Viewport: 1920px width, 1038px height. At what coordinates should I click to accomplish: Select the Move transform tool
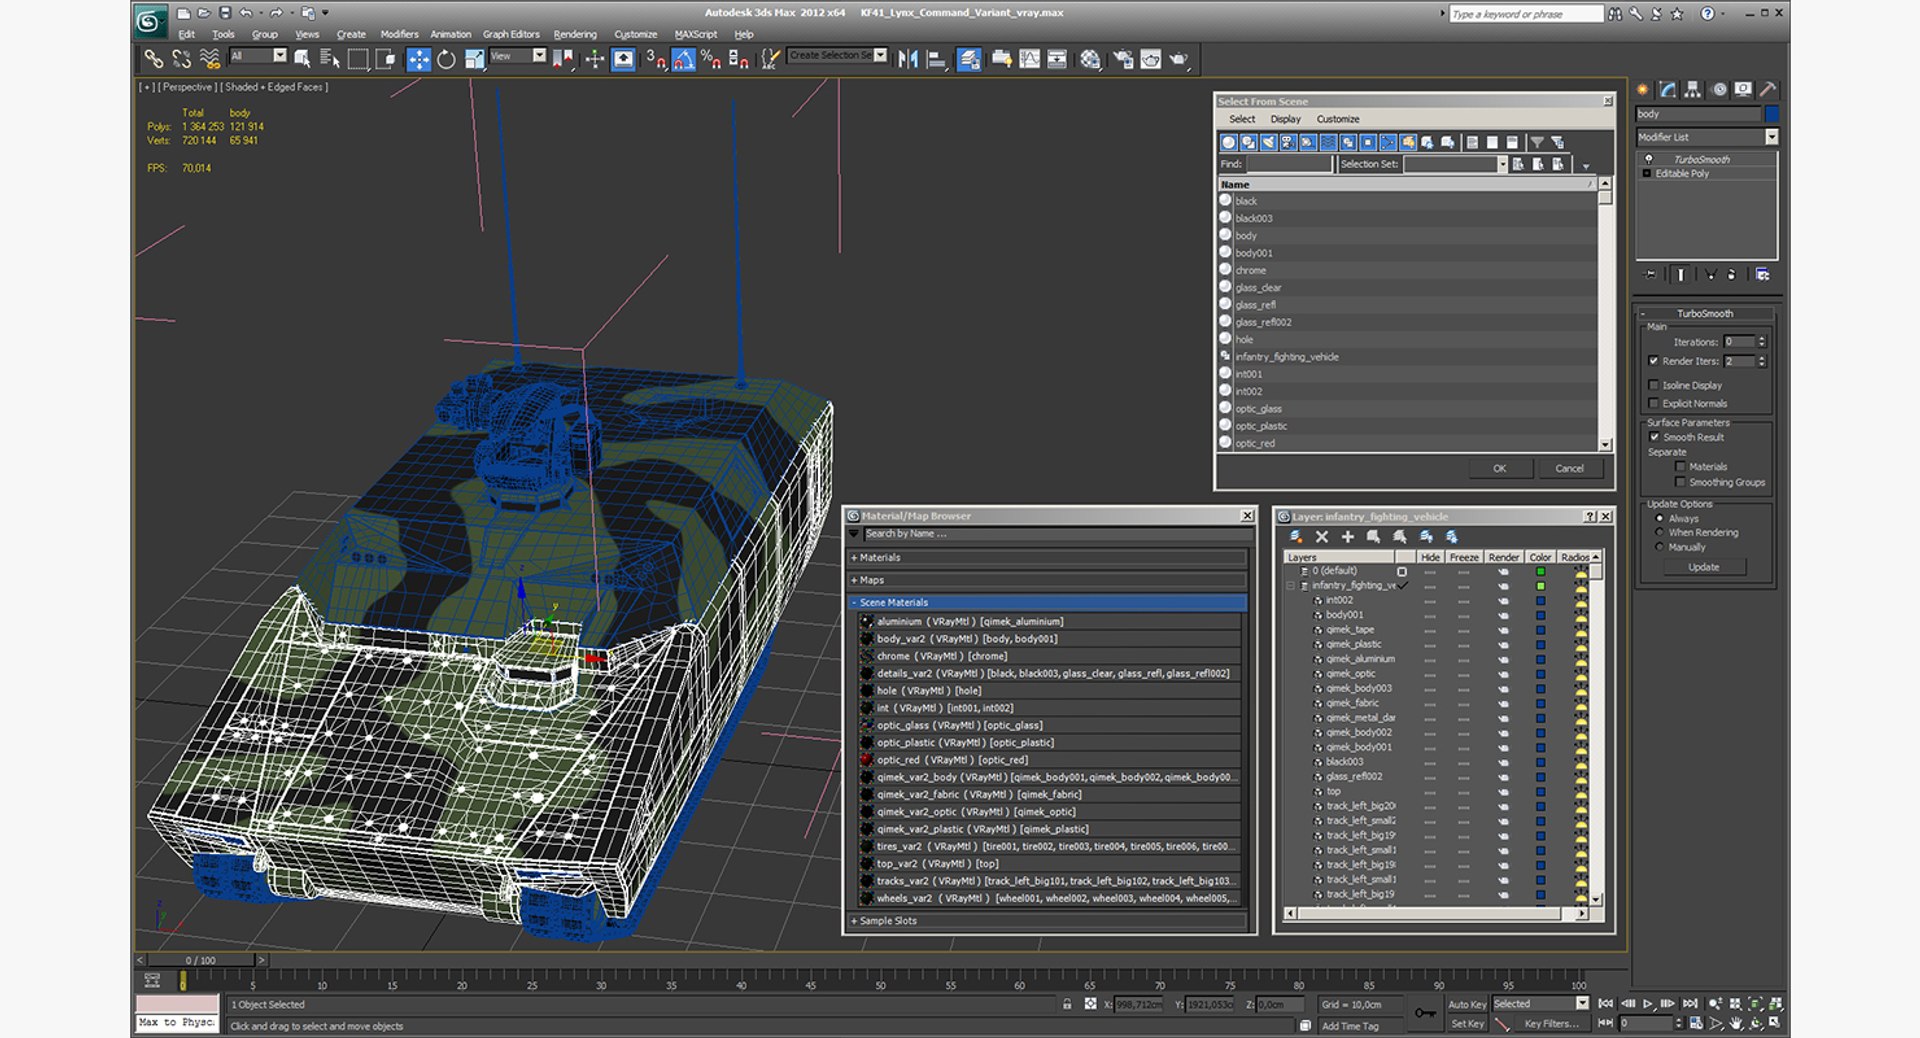[x=418, y=60]
